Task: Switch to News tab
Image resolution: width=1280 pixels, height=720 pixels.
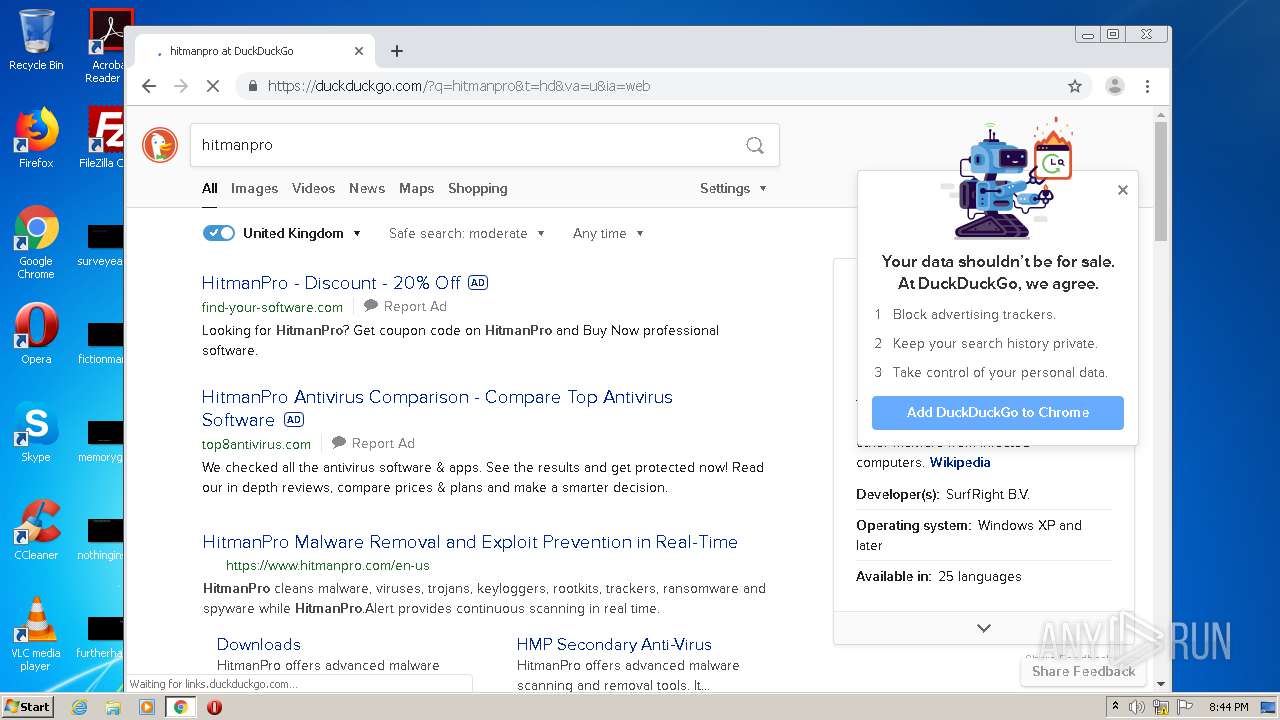Action: pos(367,188)
